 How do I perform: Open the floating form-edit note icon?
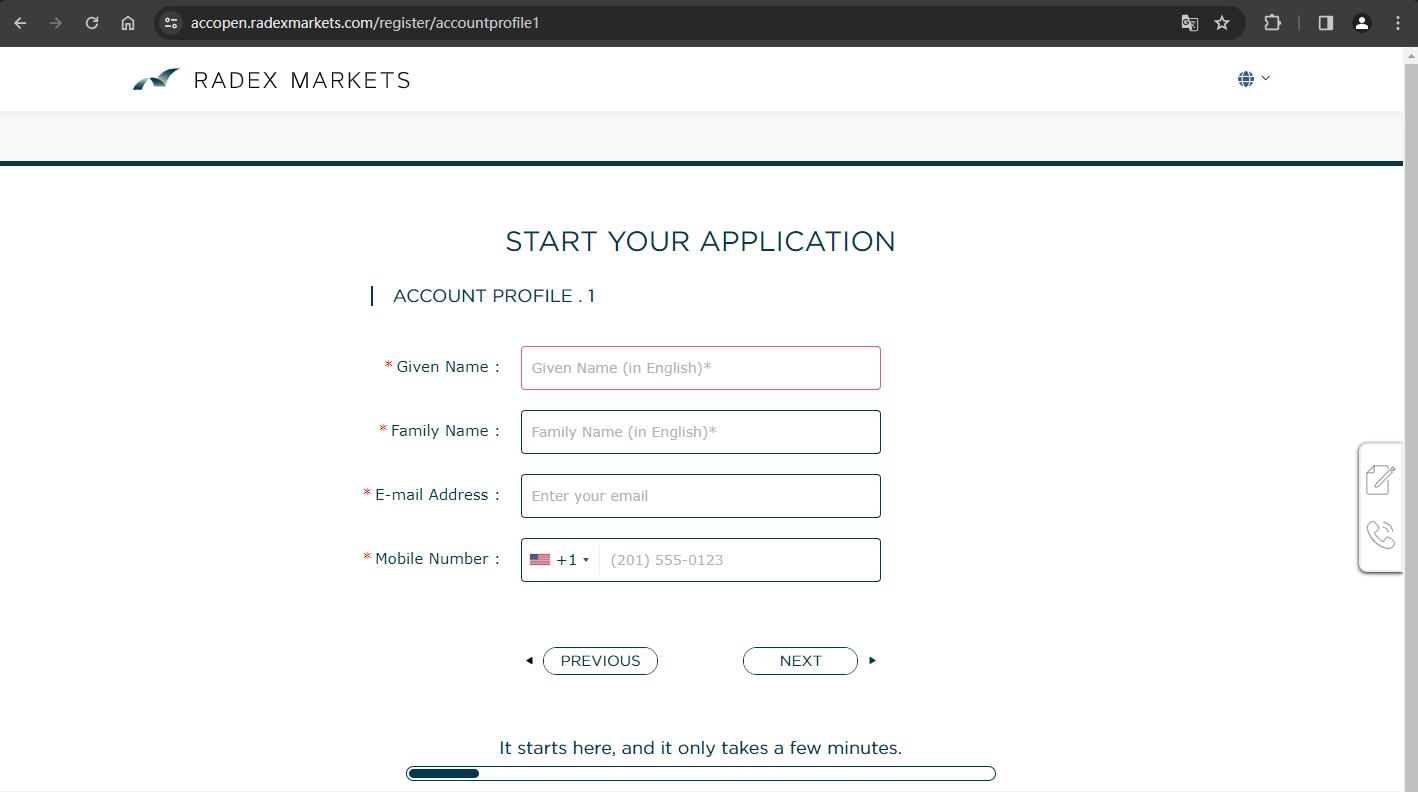tap(1380, 479)
